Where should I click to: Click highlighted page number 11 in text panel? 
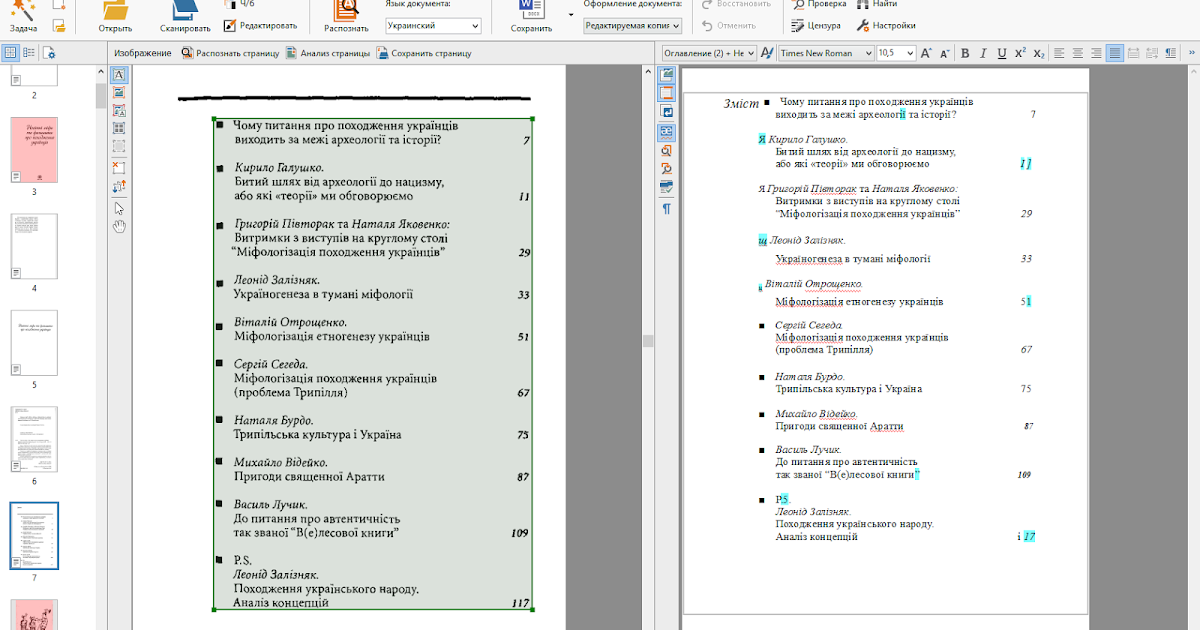click(x=1025, y=163)
